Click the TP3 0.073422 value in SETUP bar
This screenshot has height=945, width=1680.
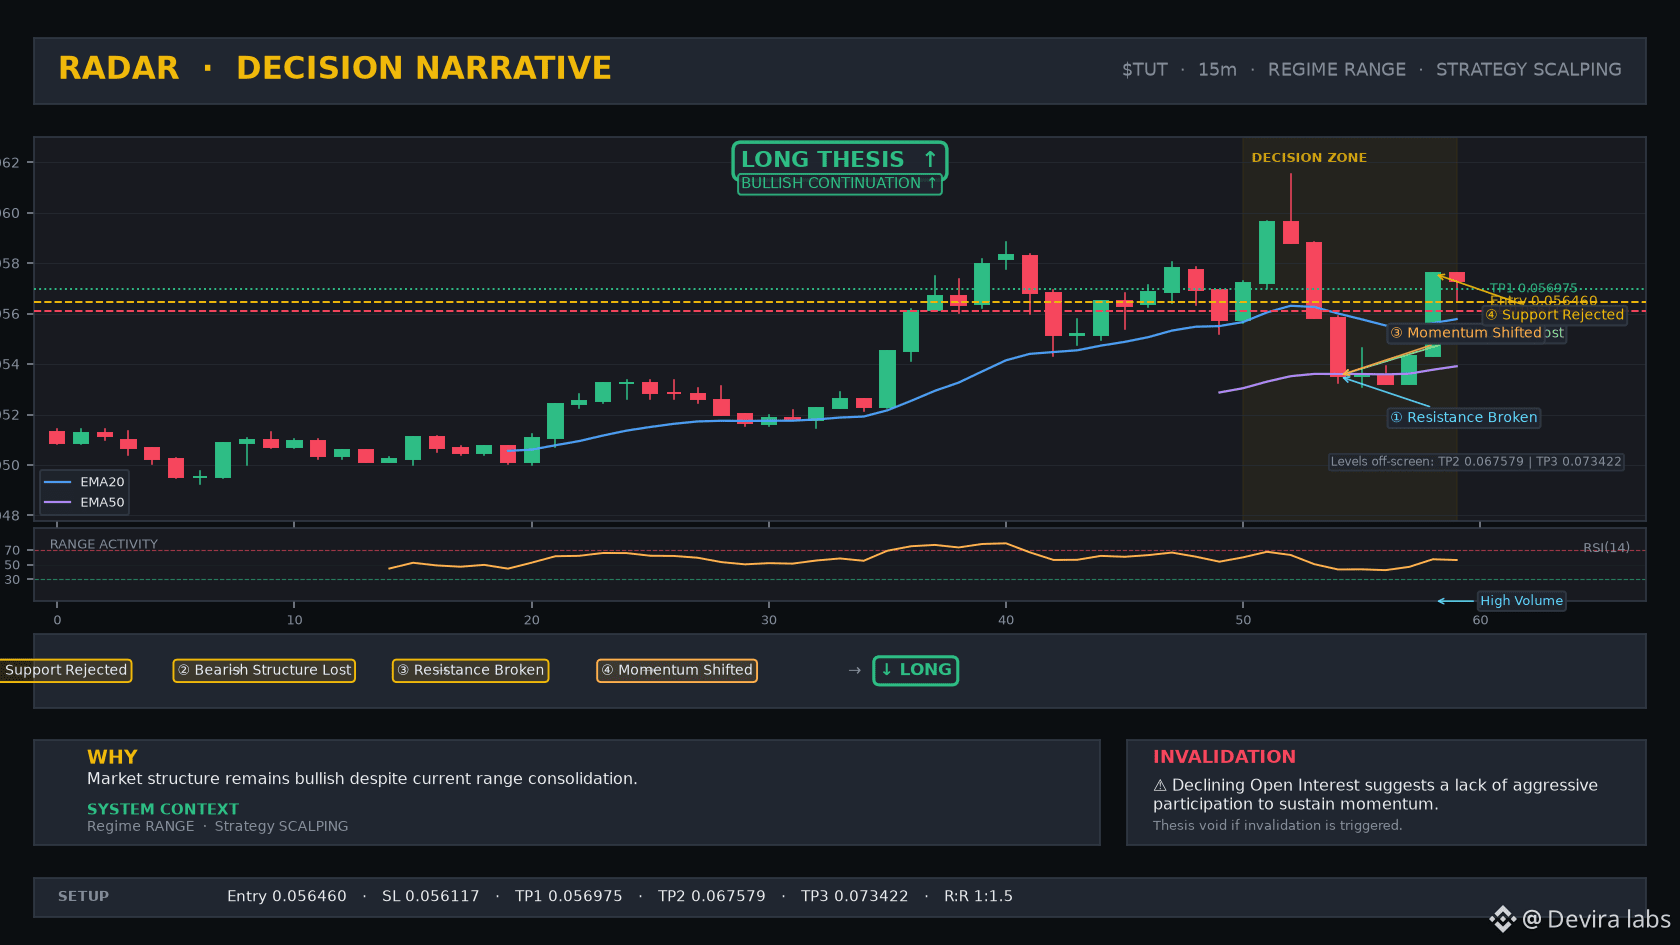point(855,896)
